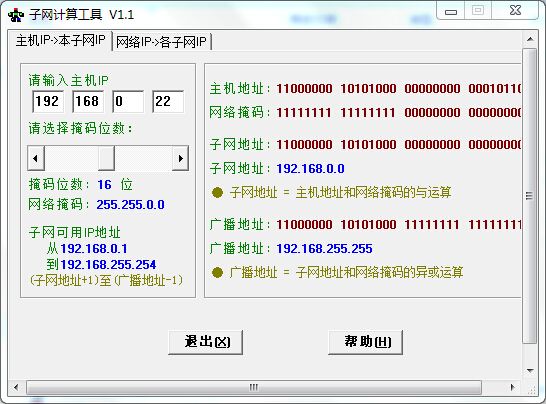Click the horizontal scrollbar thumb
Viewport: 546px width, 404px height.
click(254, 387)
